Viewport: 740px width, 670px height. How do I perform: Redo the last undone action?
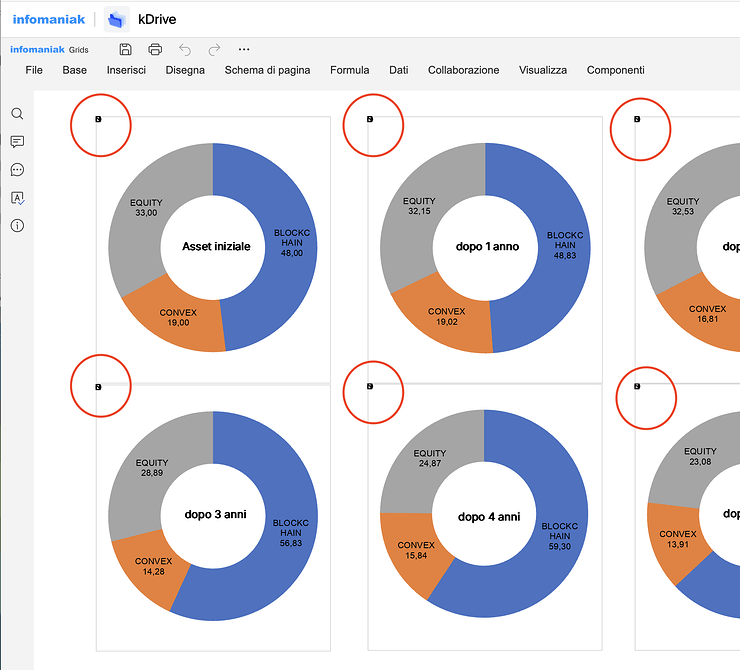coord(214,50)
